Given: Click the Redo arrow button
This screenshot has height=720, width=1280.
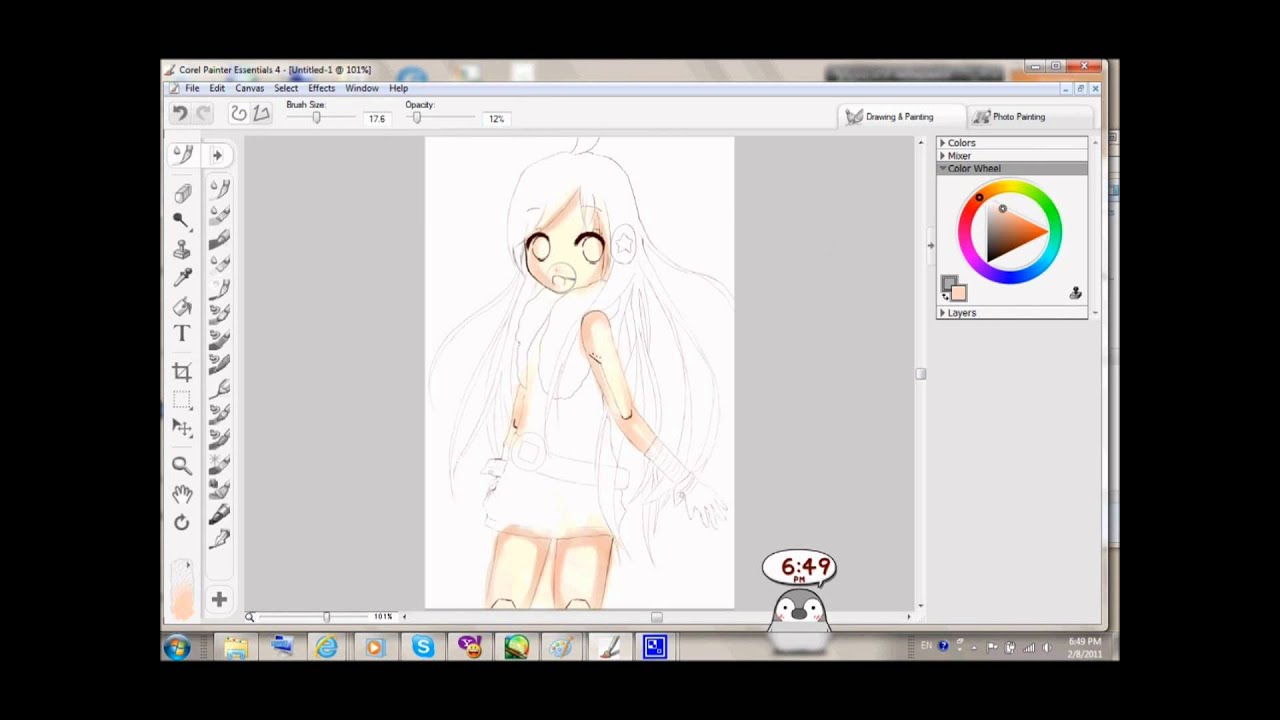Looking at the screenshot, I should [204, 114].
